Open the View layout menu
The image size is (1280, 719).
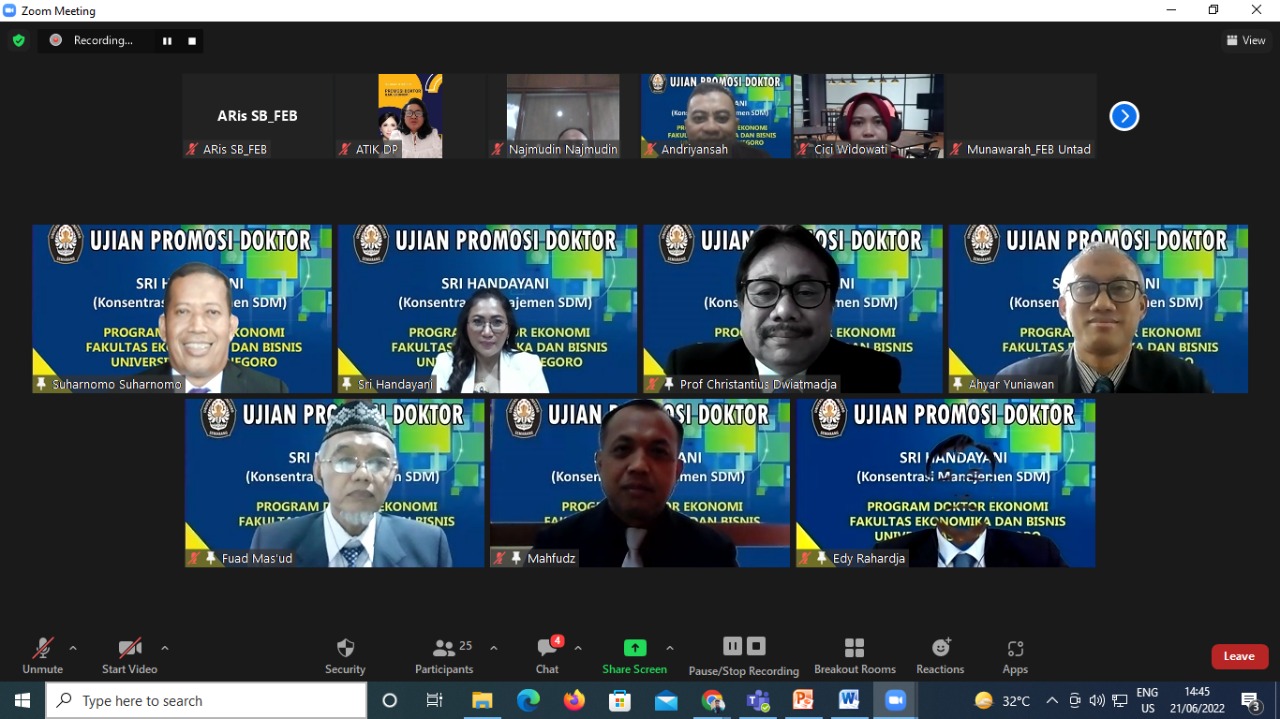coord(1246,41)
